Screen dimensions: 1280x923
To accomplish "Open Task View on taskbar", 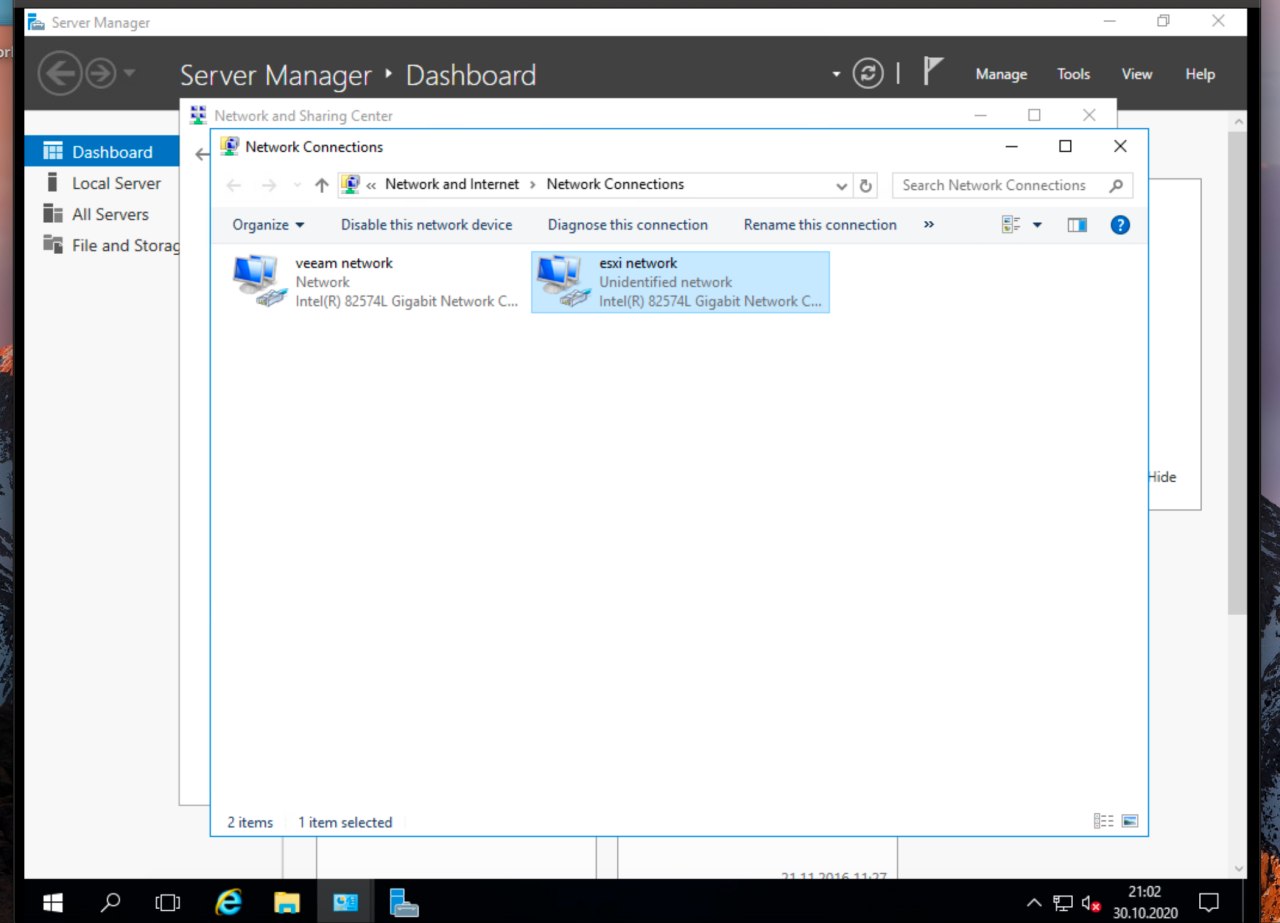I will [168, 903].
